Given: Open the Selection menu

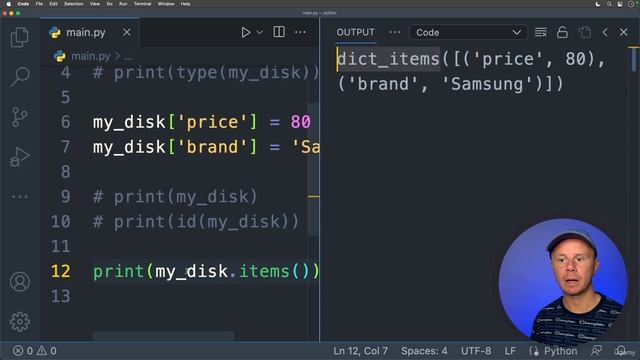Looking at the screenshot, I should (74, 4).
